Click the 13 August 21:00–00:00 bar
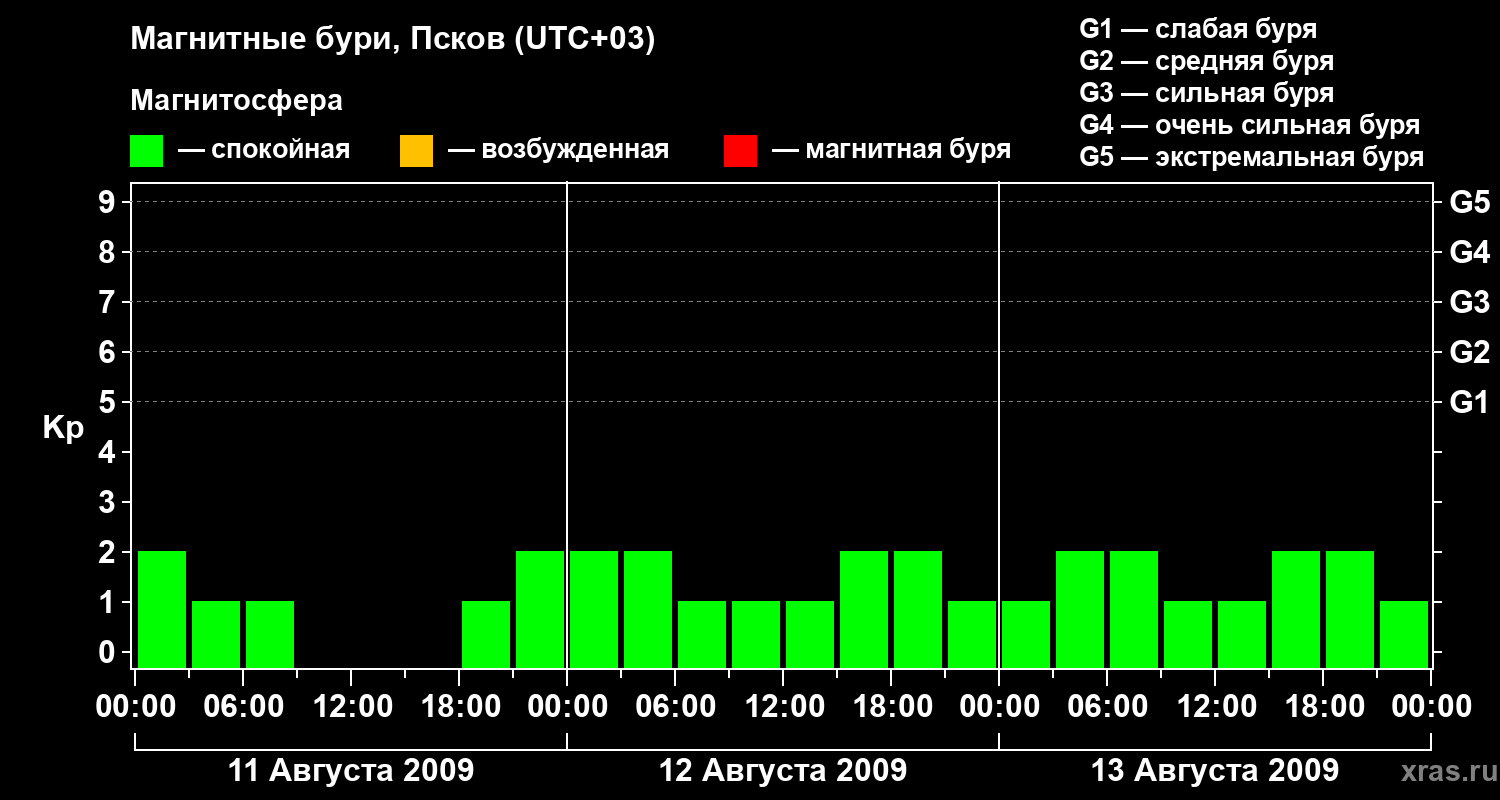Image resolution: width=1500 pixels, height=800 pixels. point(1404,634)
